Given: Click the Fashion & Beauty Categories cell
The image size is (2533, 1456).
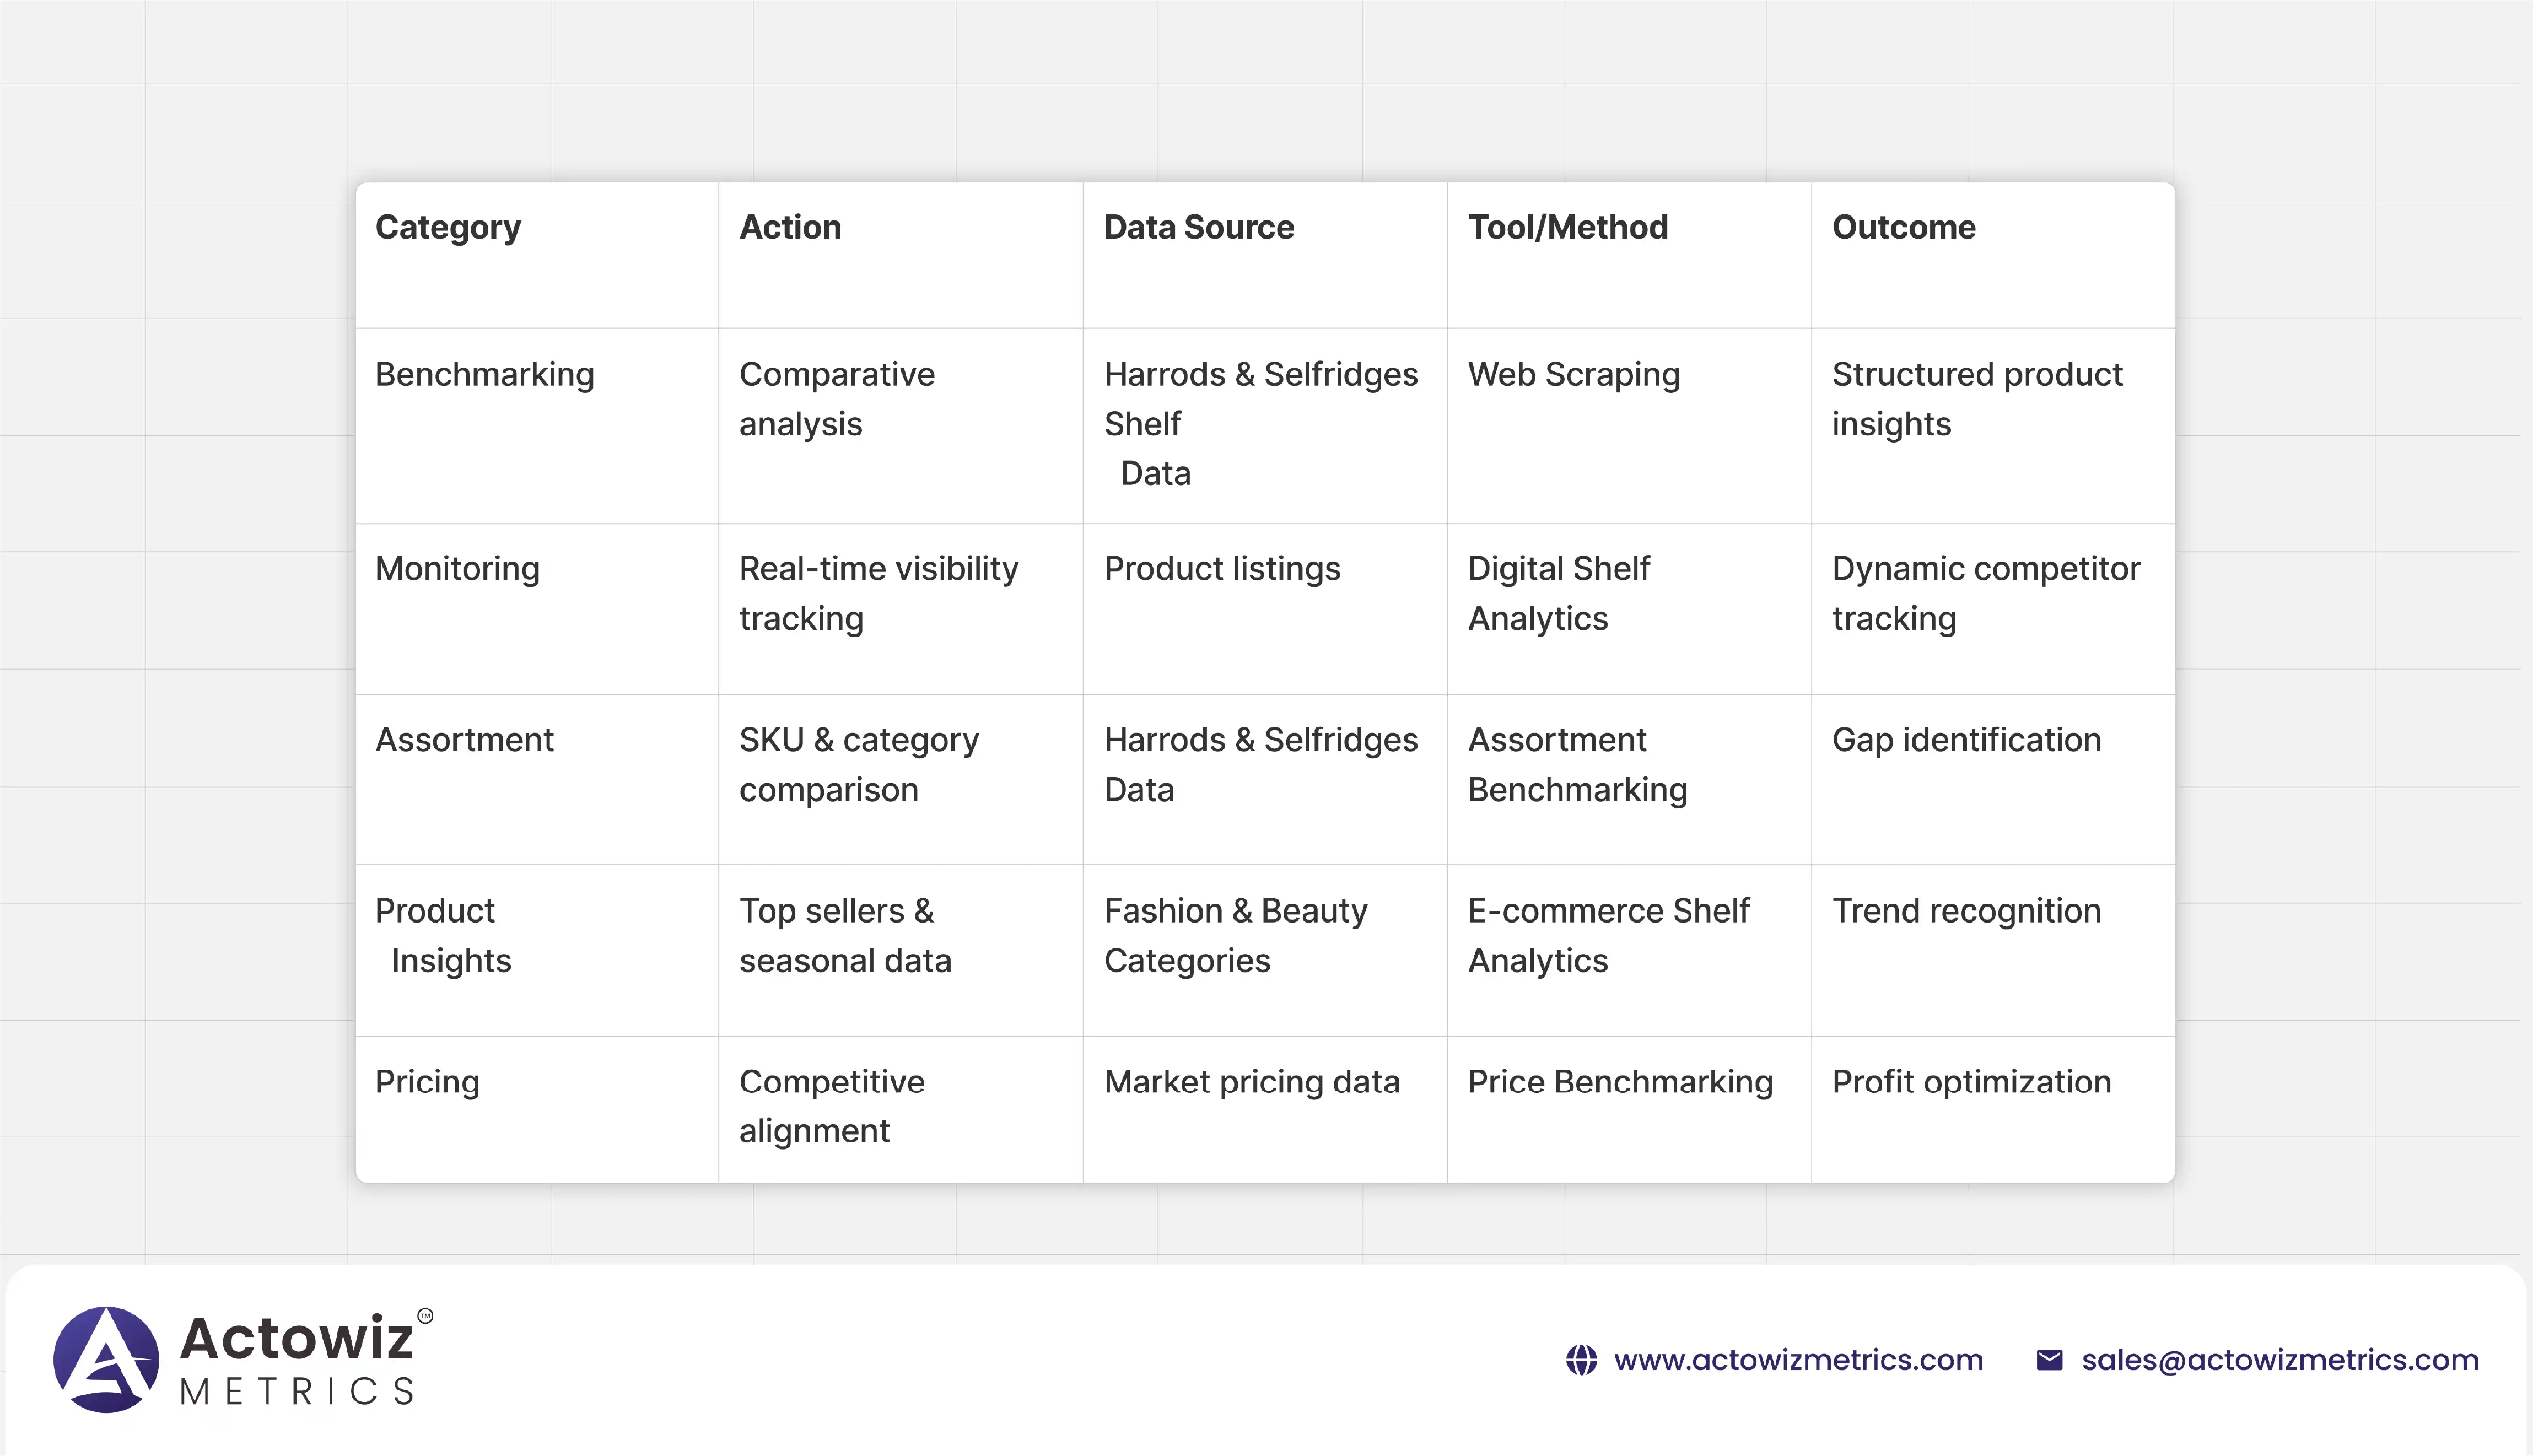Looking at the screenshot, I should [1235, 935].
